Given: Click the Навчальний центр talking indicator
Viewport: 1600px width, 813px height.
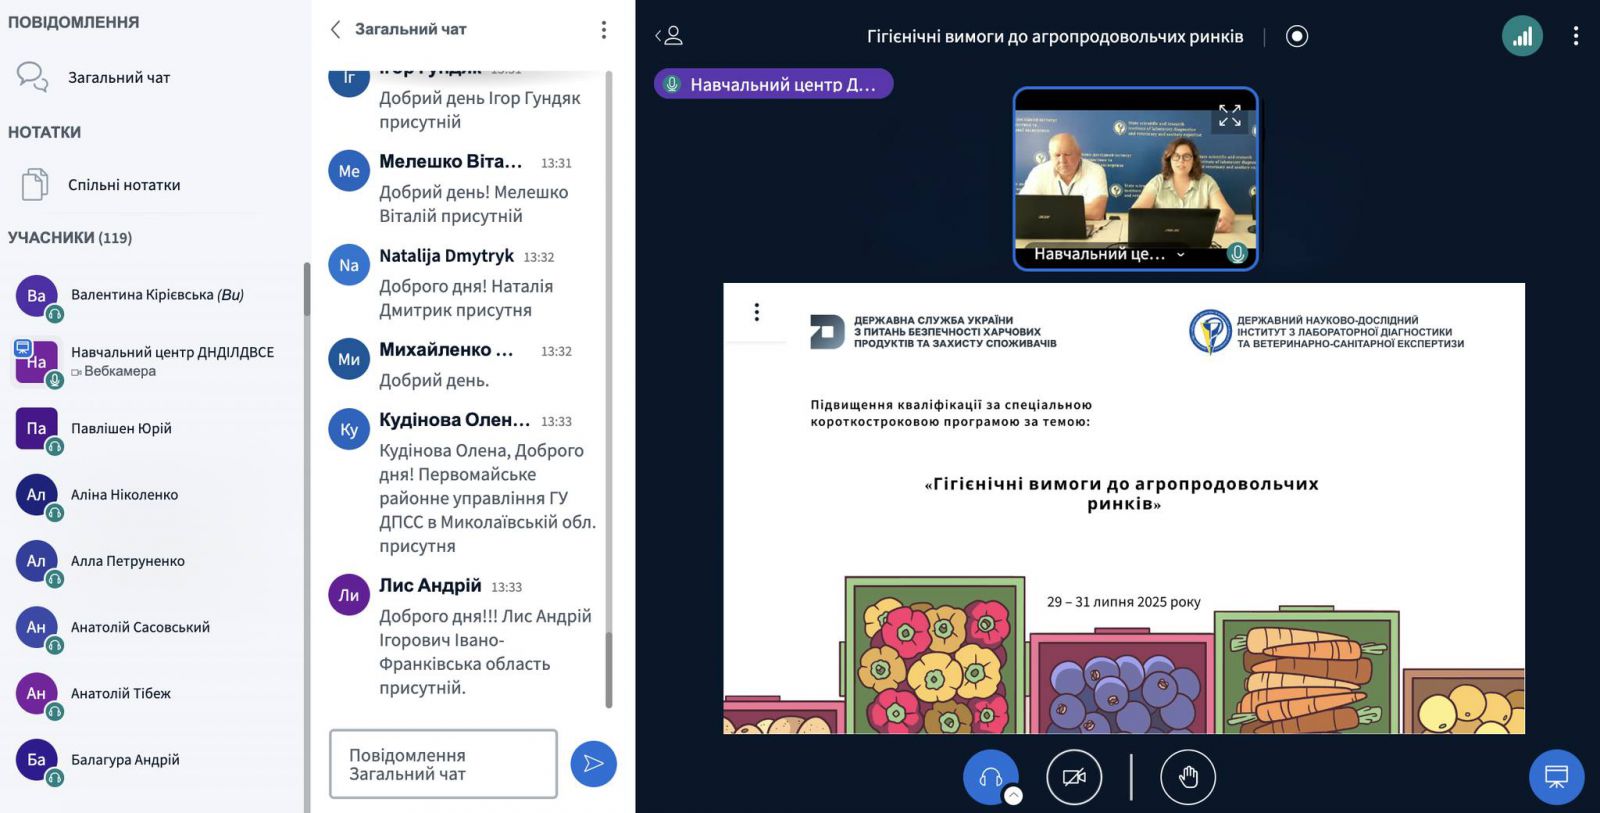Looking at the screenshot, I should click(773, 85).
